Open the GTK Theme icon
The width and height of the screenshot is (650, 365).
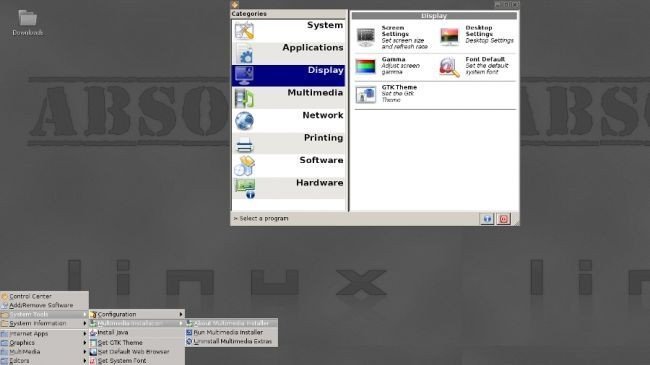366,94
